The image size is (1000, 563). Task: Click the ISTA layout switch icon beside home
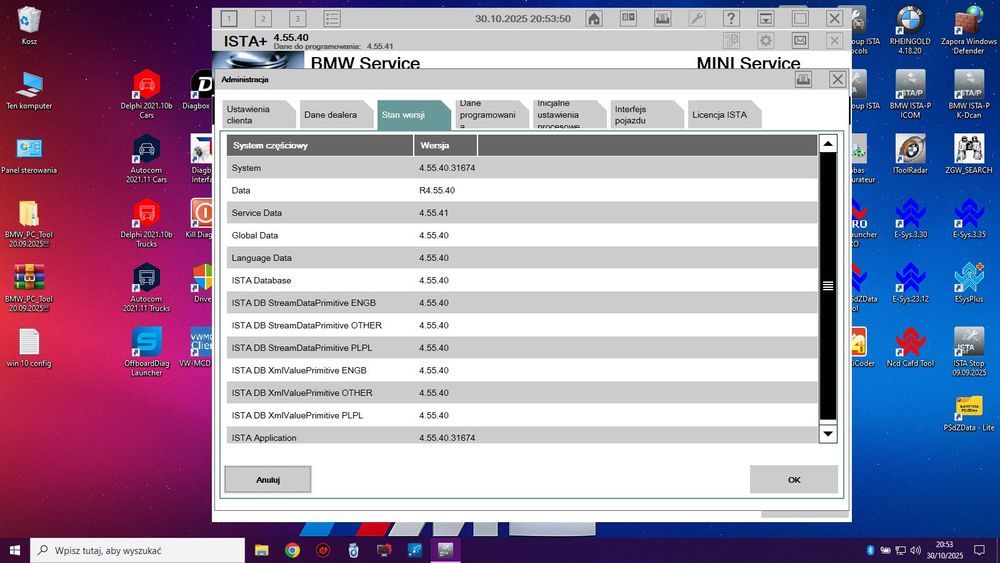[x=628, y=18]
